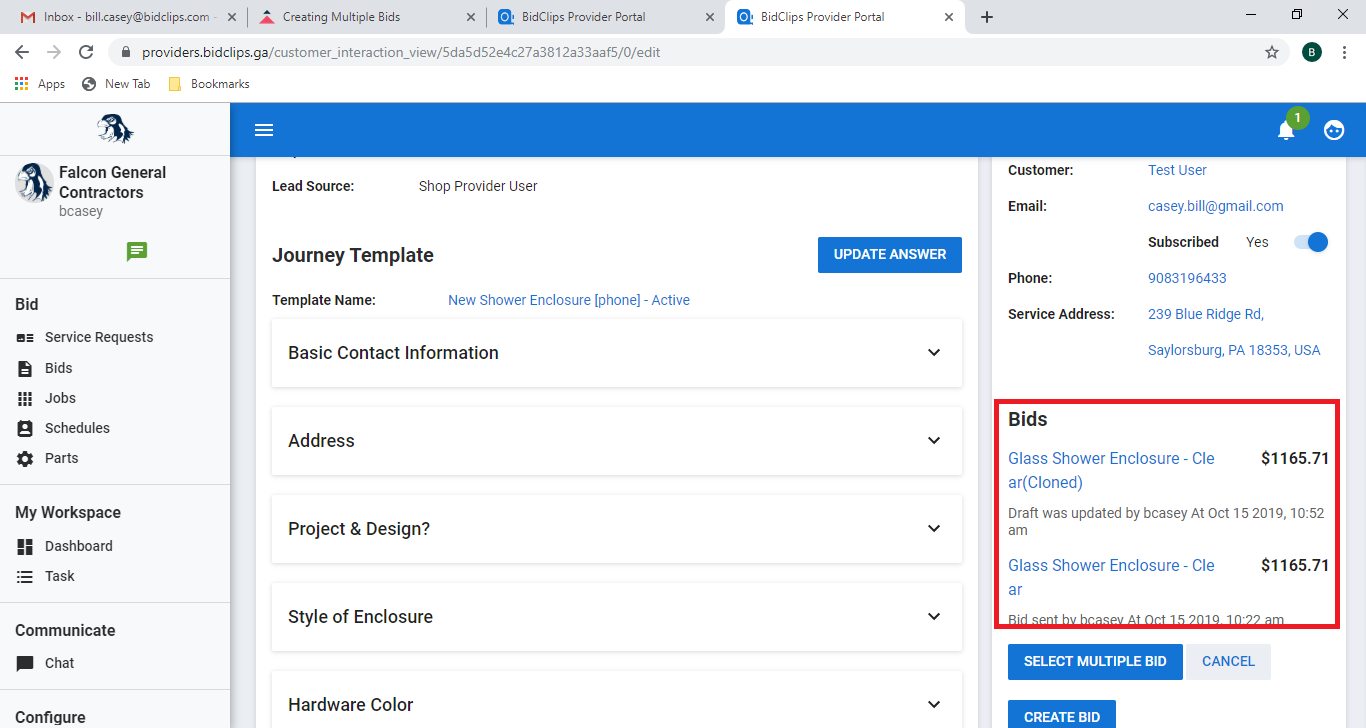Click browser back arrow

(x=22, y=52)
